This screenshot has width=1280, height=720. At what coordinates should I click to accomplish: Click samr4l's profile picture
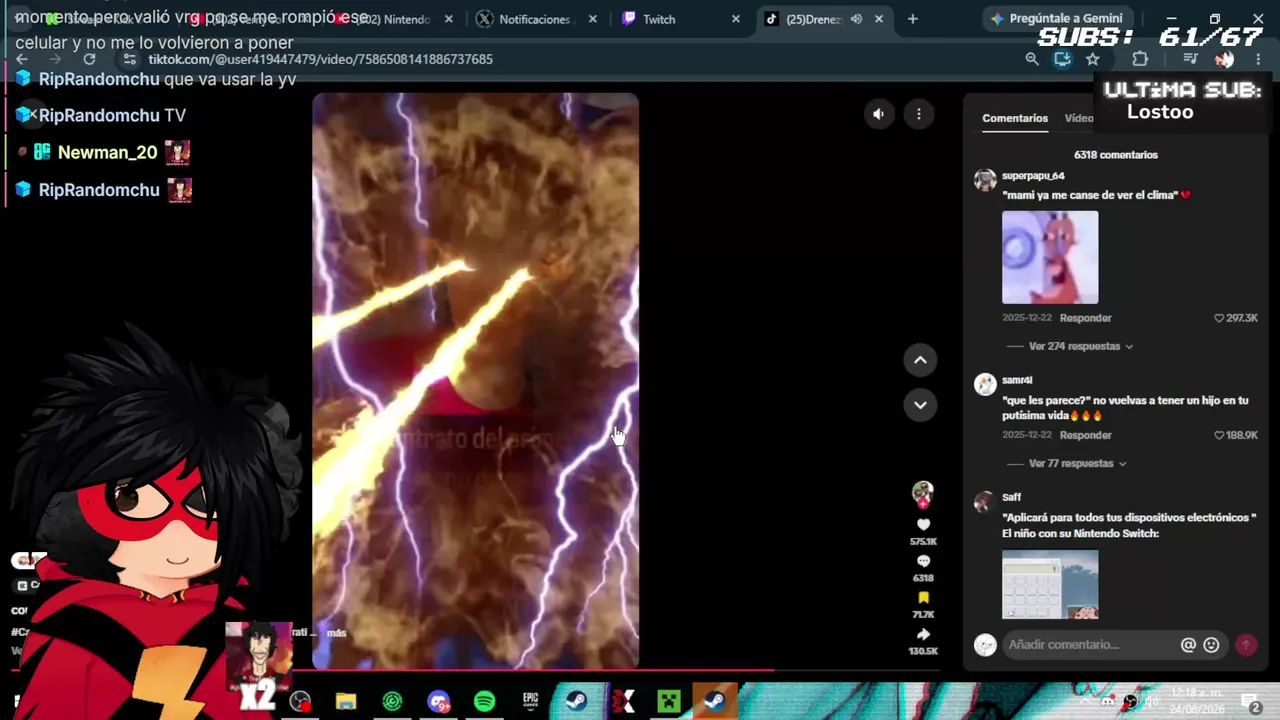pos(985,384)
